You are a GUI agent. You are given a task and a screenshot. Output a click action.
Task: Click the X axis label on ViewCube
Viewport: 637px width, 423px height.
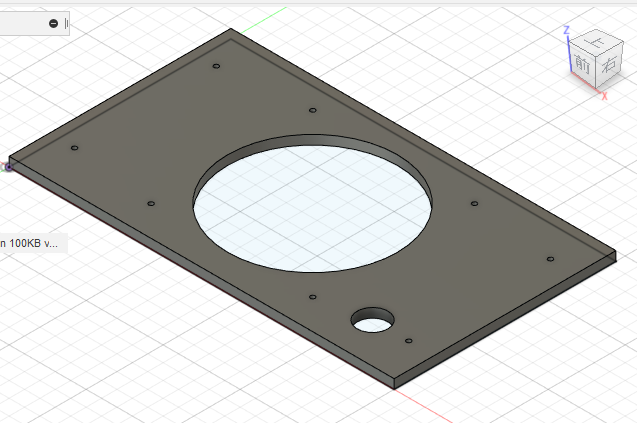[604, 96]
